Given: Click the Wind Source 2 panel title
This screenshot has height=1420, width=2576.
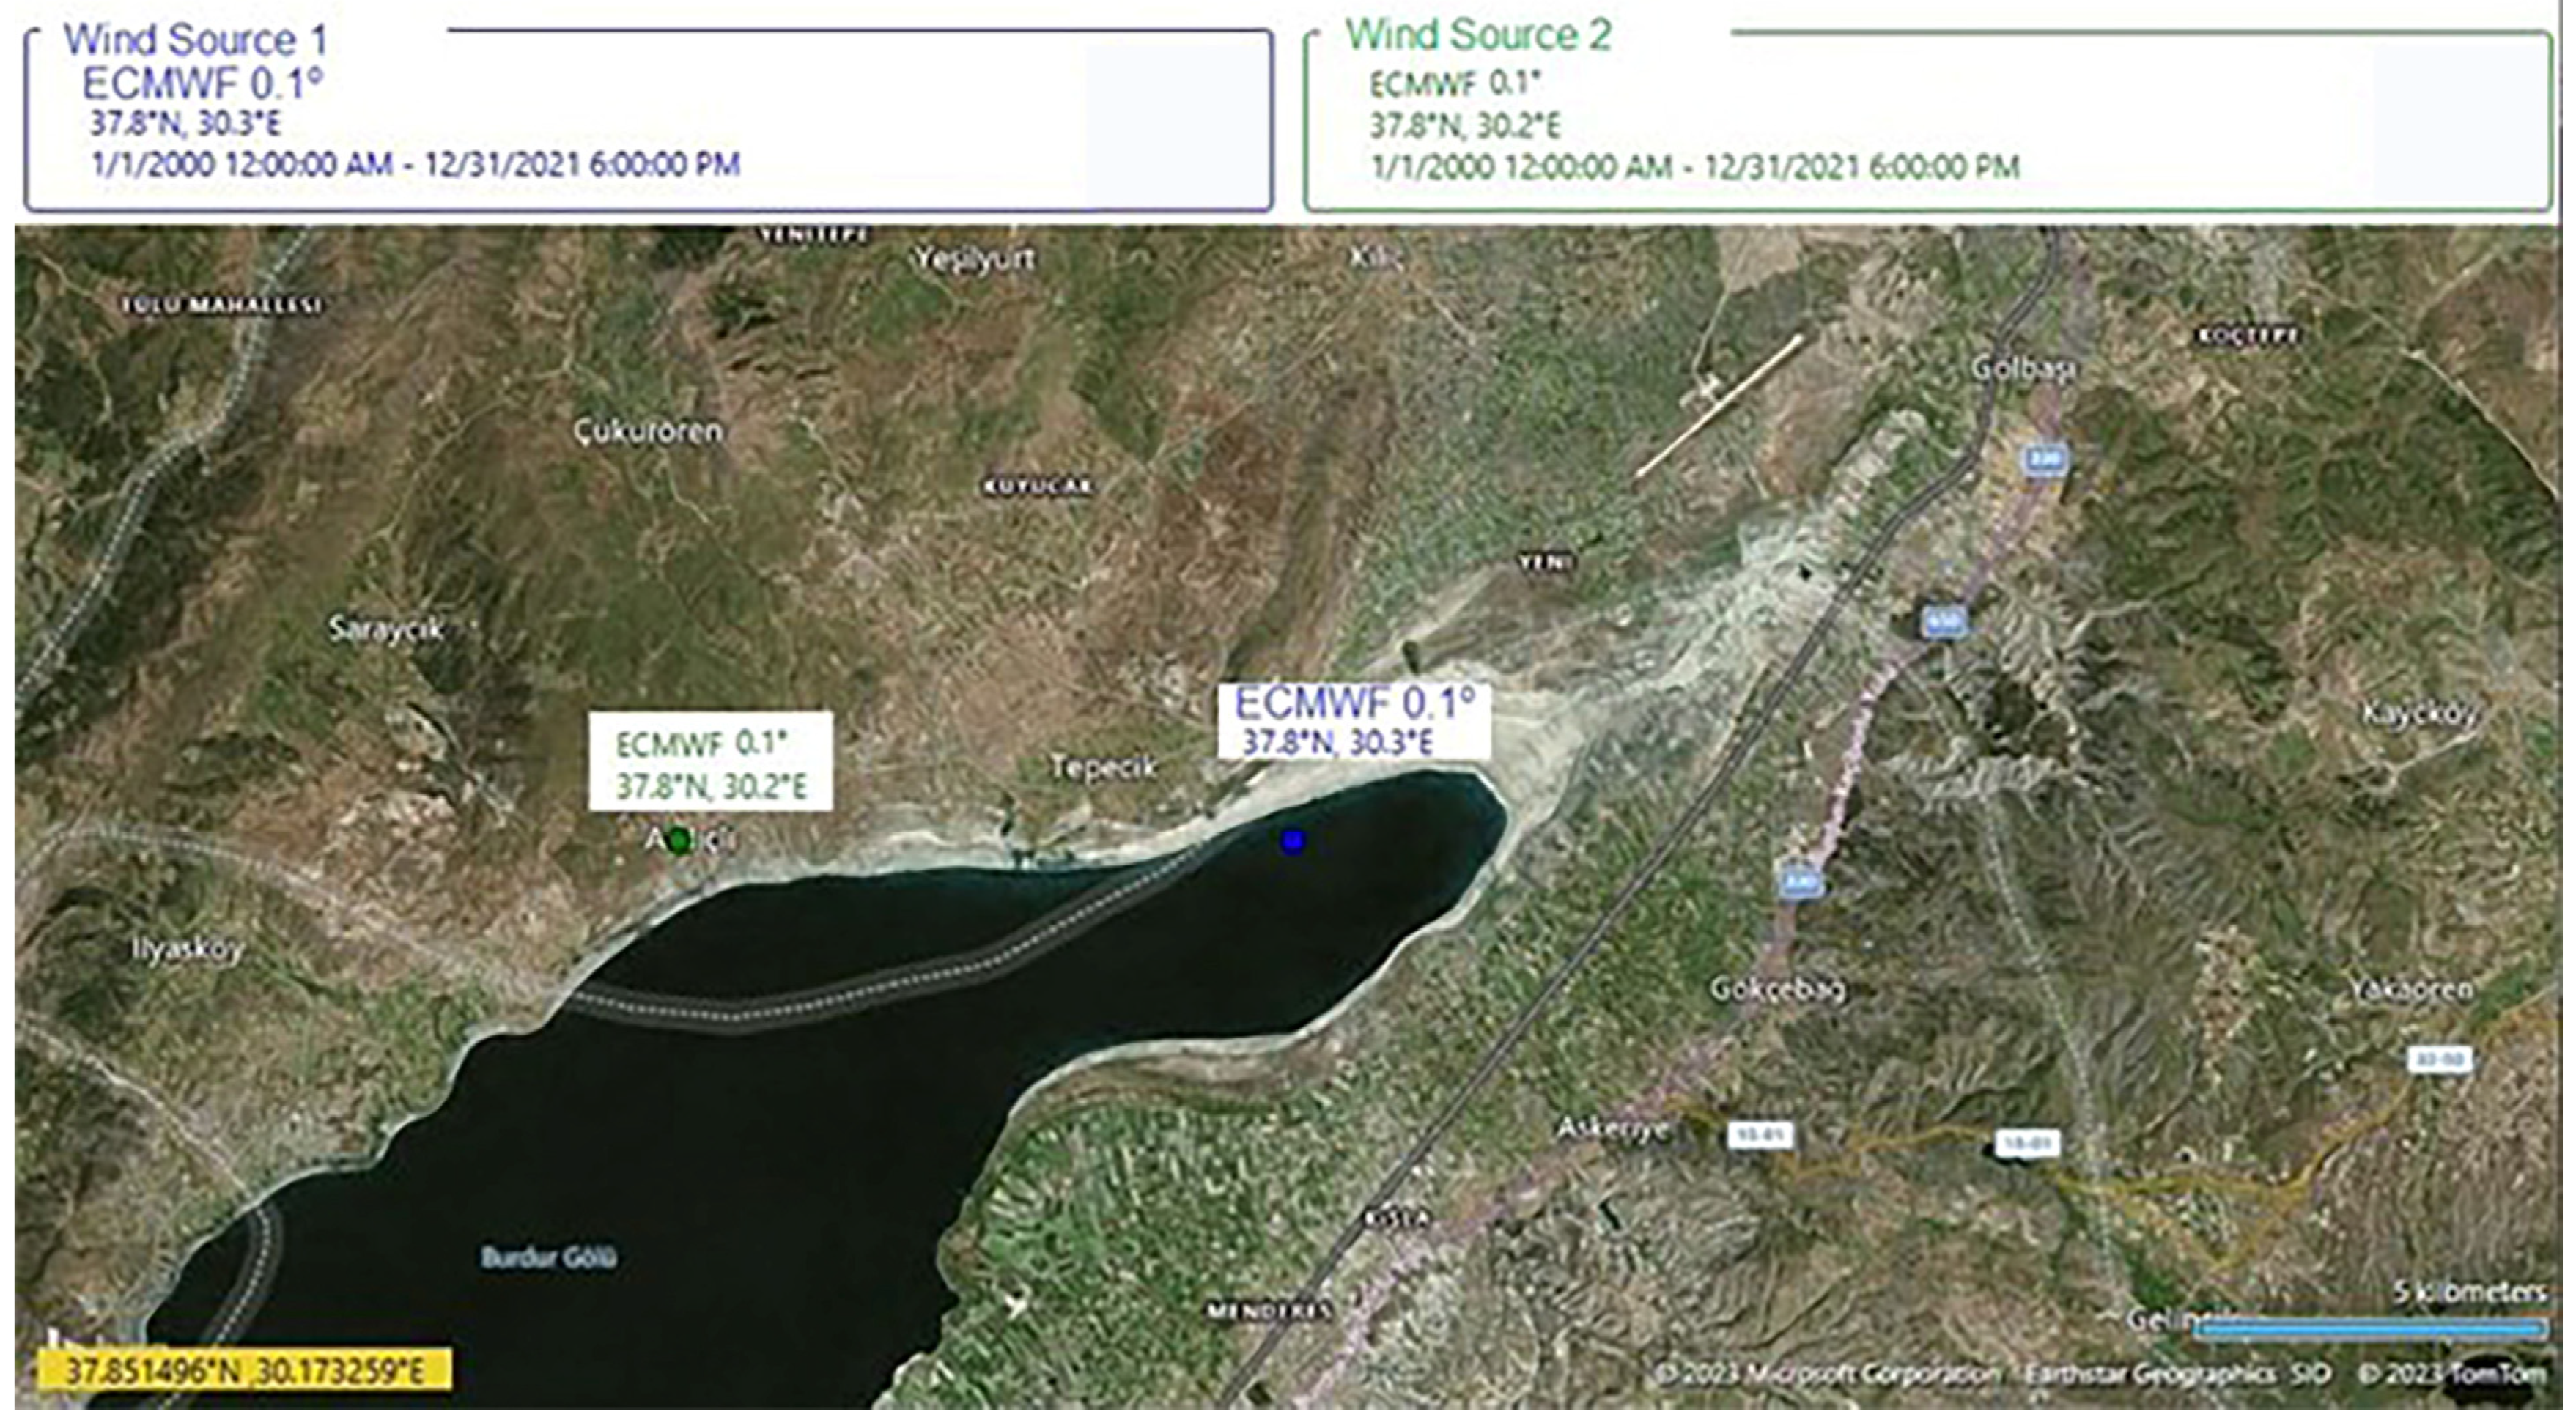Looking at the screenshot, I should pyautogui.click(x=1478, y=35).
